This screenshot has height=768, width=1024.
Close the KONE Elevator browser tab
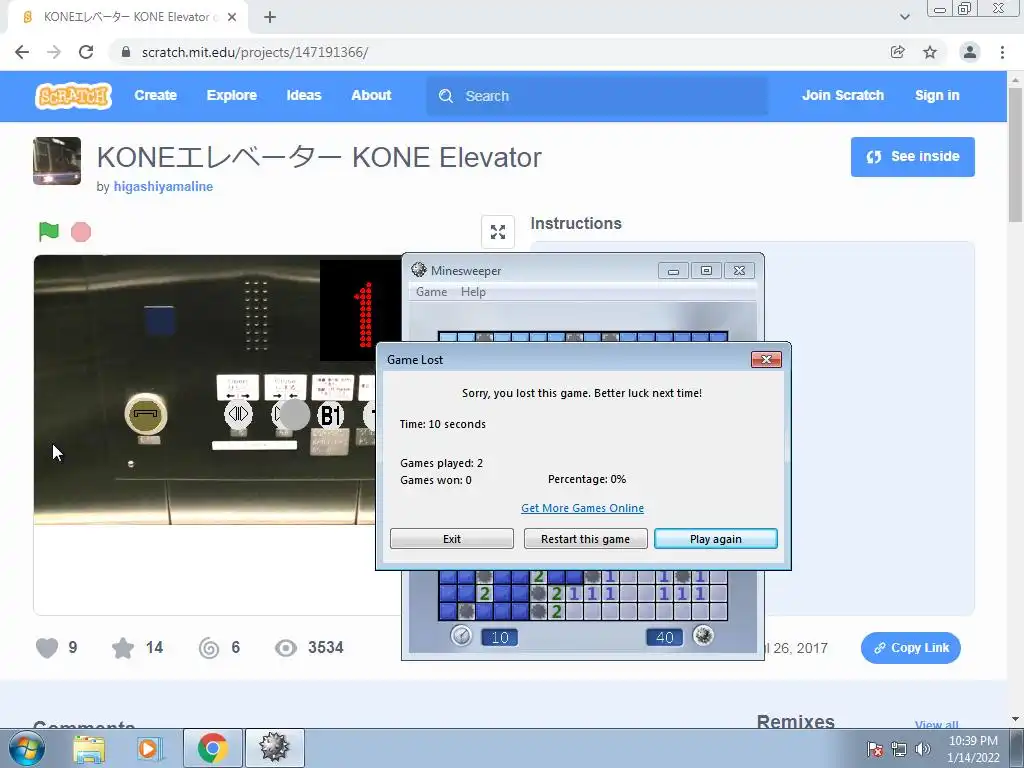tap(232, 17)
